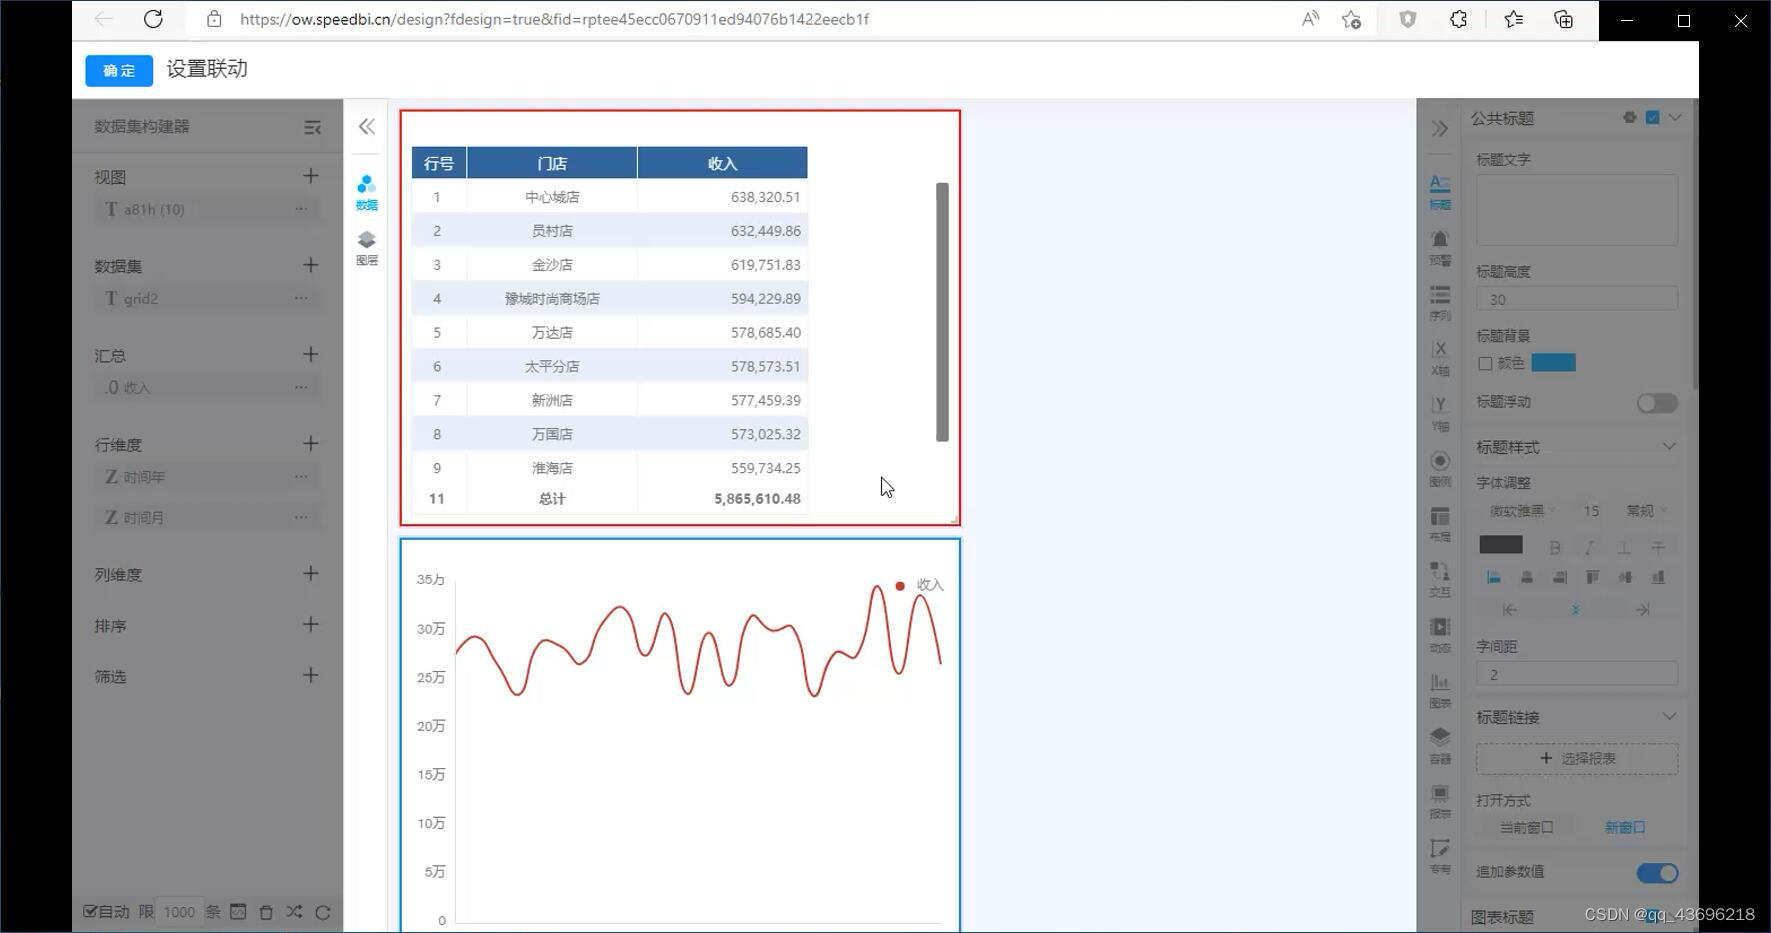The height and width of the screenshot is (933, 1771).
Task: Collapse right property panel with double-chevron
Action: (x=1440, y=128)
